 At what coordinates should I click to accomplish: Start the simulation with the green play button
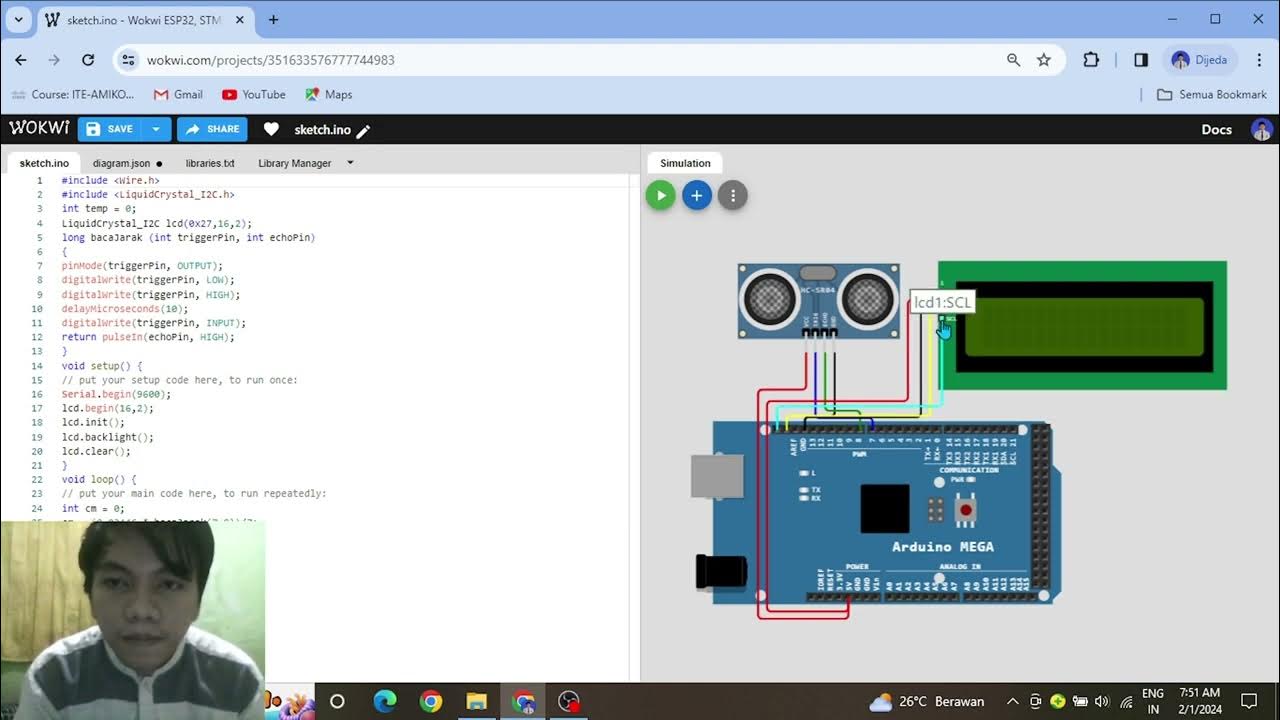point(660,195)
